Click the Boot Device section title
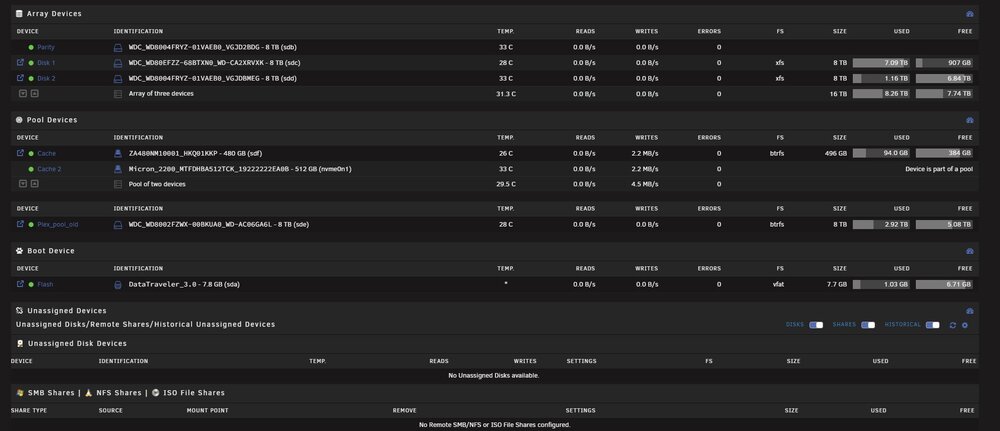This screenshot has width=1000, height=431. (x=51, y=251)
